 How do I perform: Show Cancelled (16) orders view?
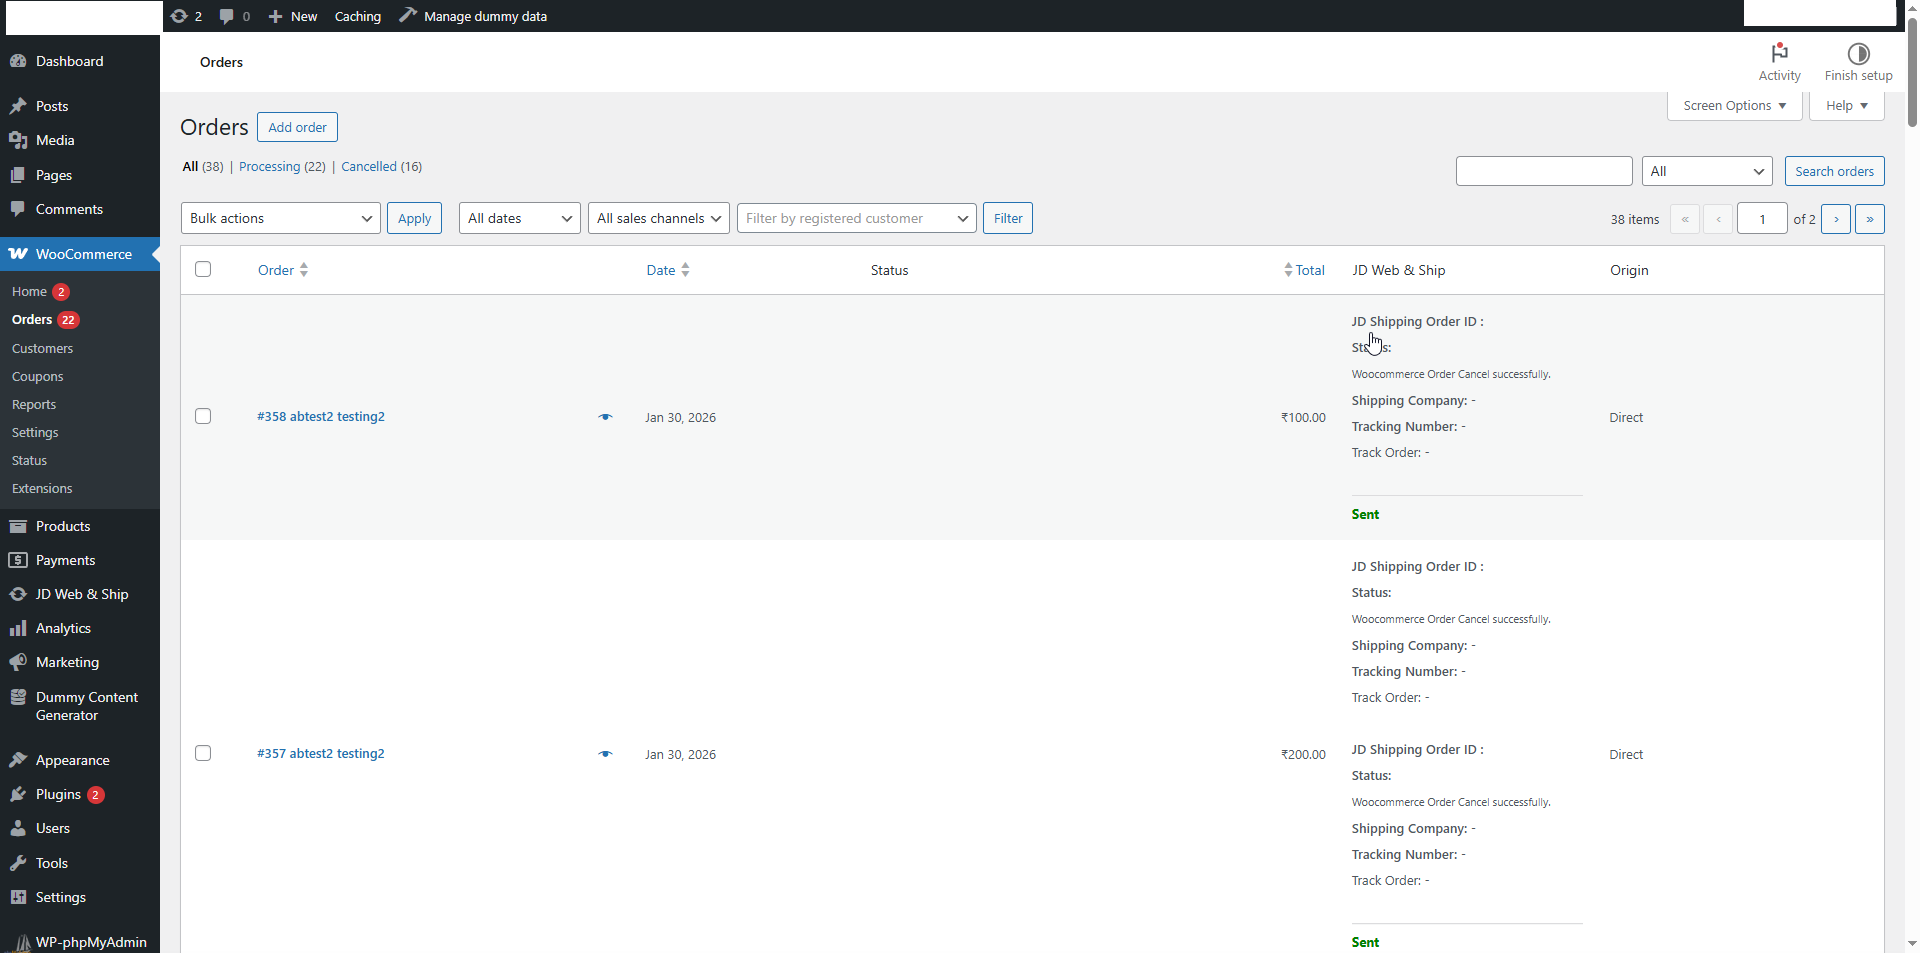[x=381, y=167]
